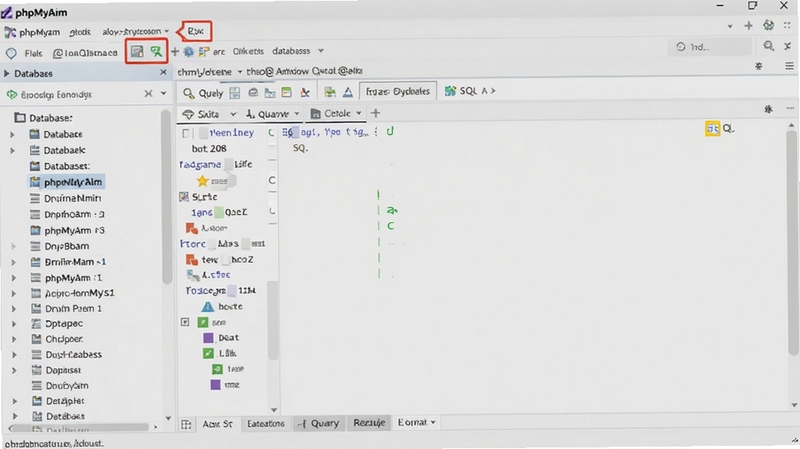
Task: Click the circle icon beside the Fials menu
Action: pos(11,53)
